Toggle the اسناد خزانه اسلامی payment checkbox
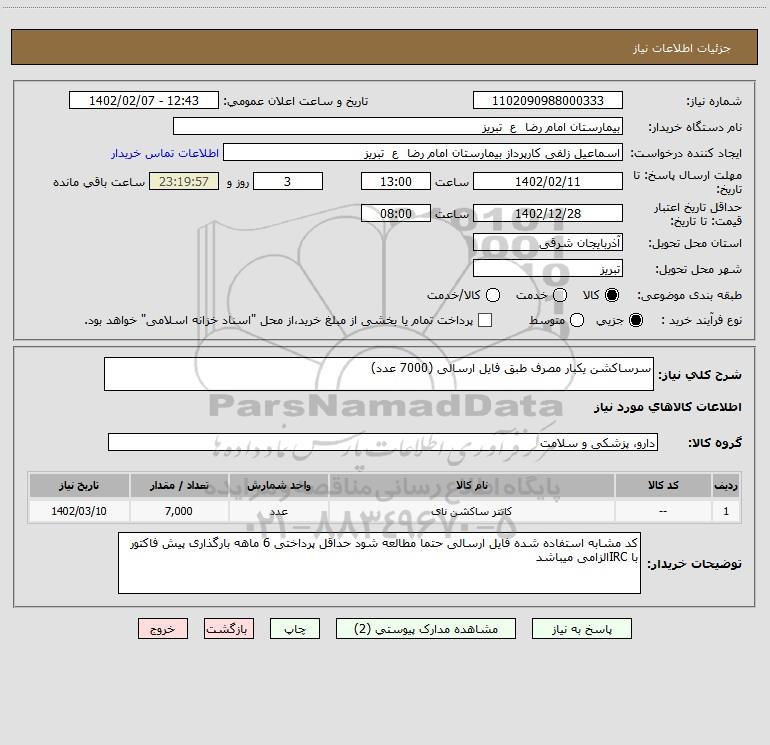This screenshot has width=770, height=745. 485,320
